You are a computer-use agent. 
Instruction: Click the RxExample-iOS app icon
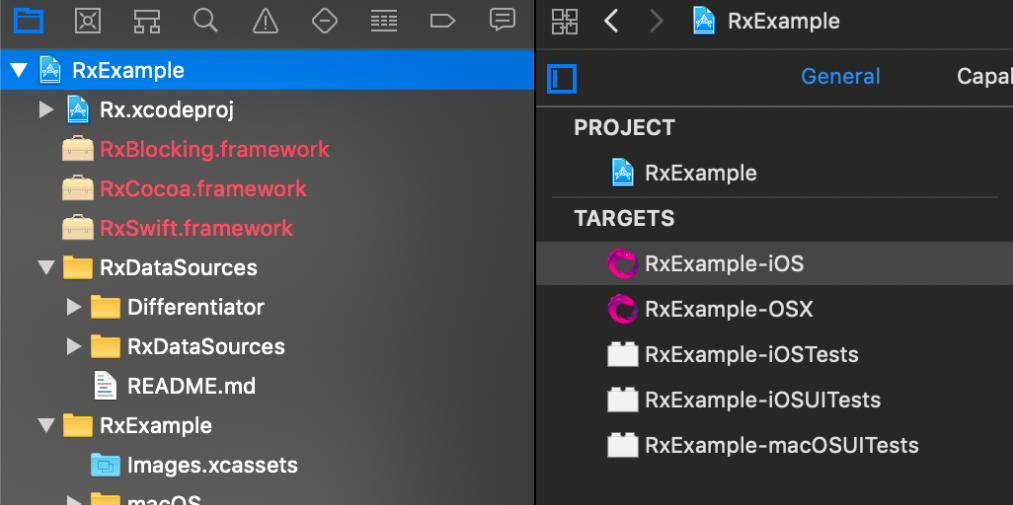pos(623,263)
